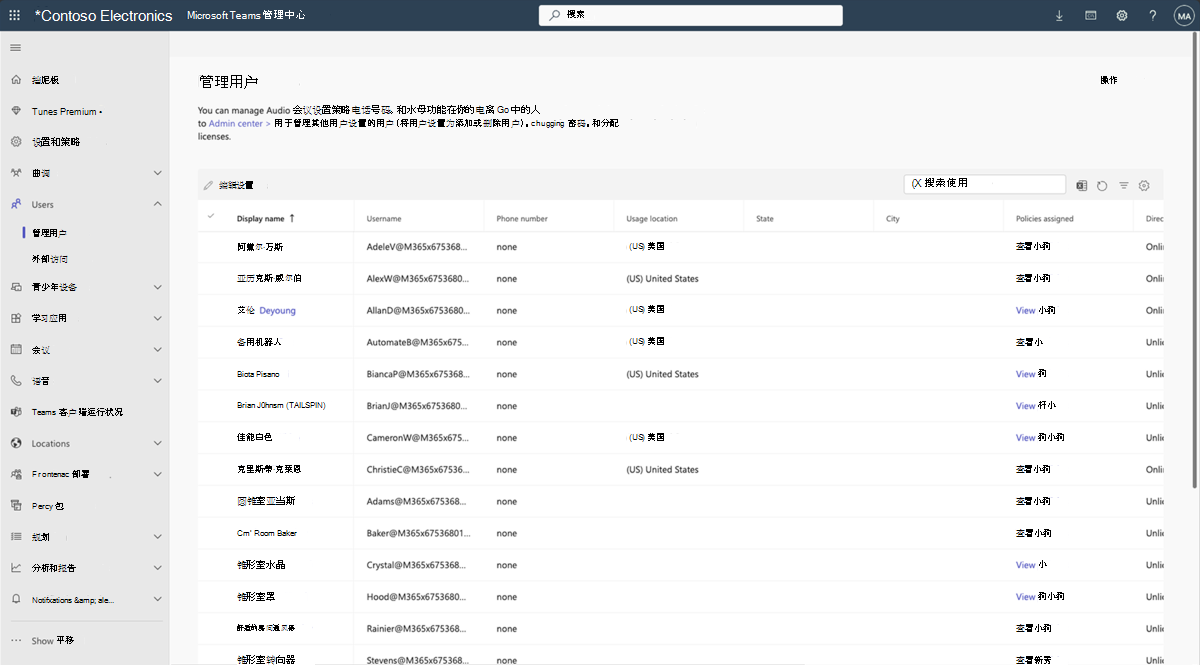Open the help question mark icon

tap(1153, 15)
